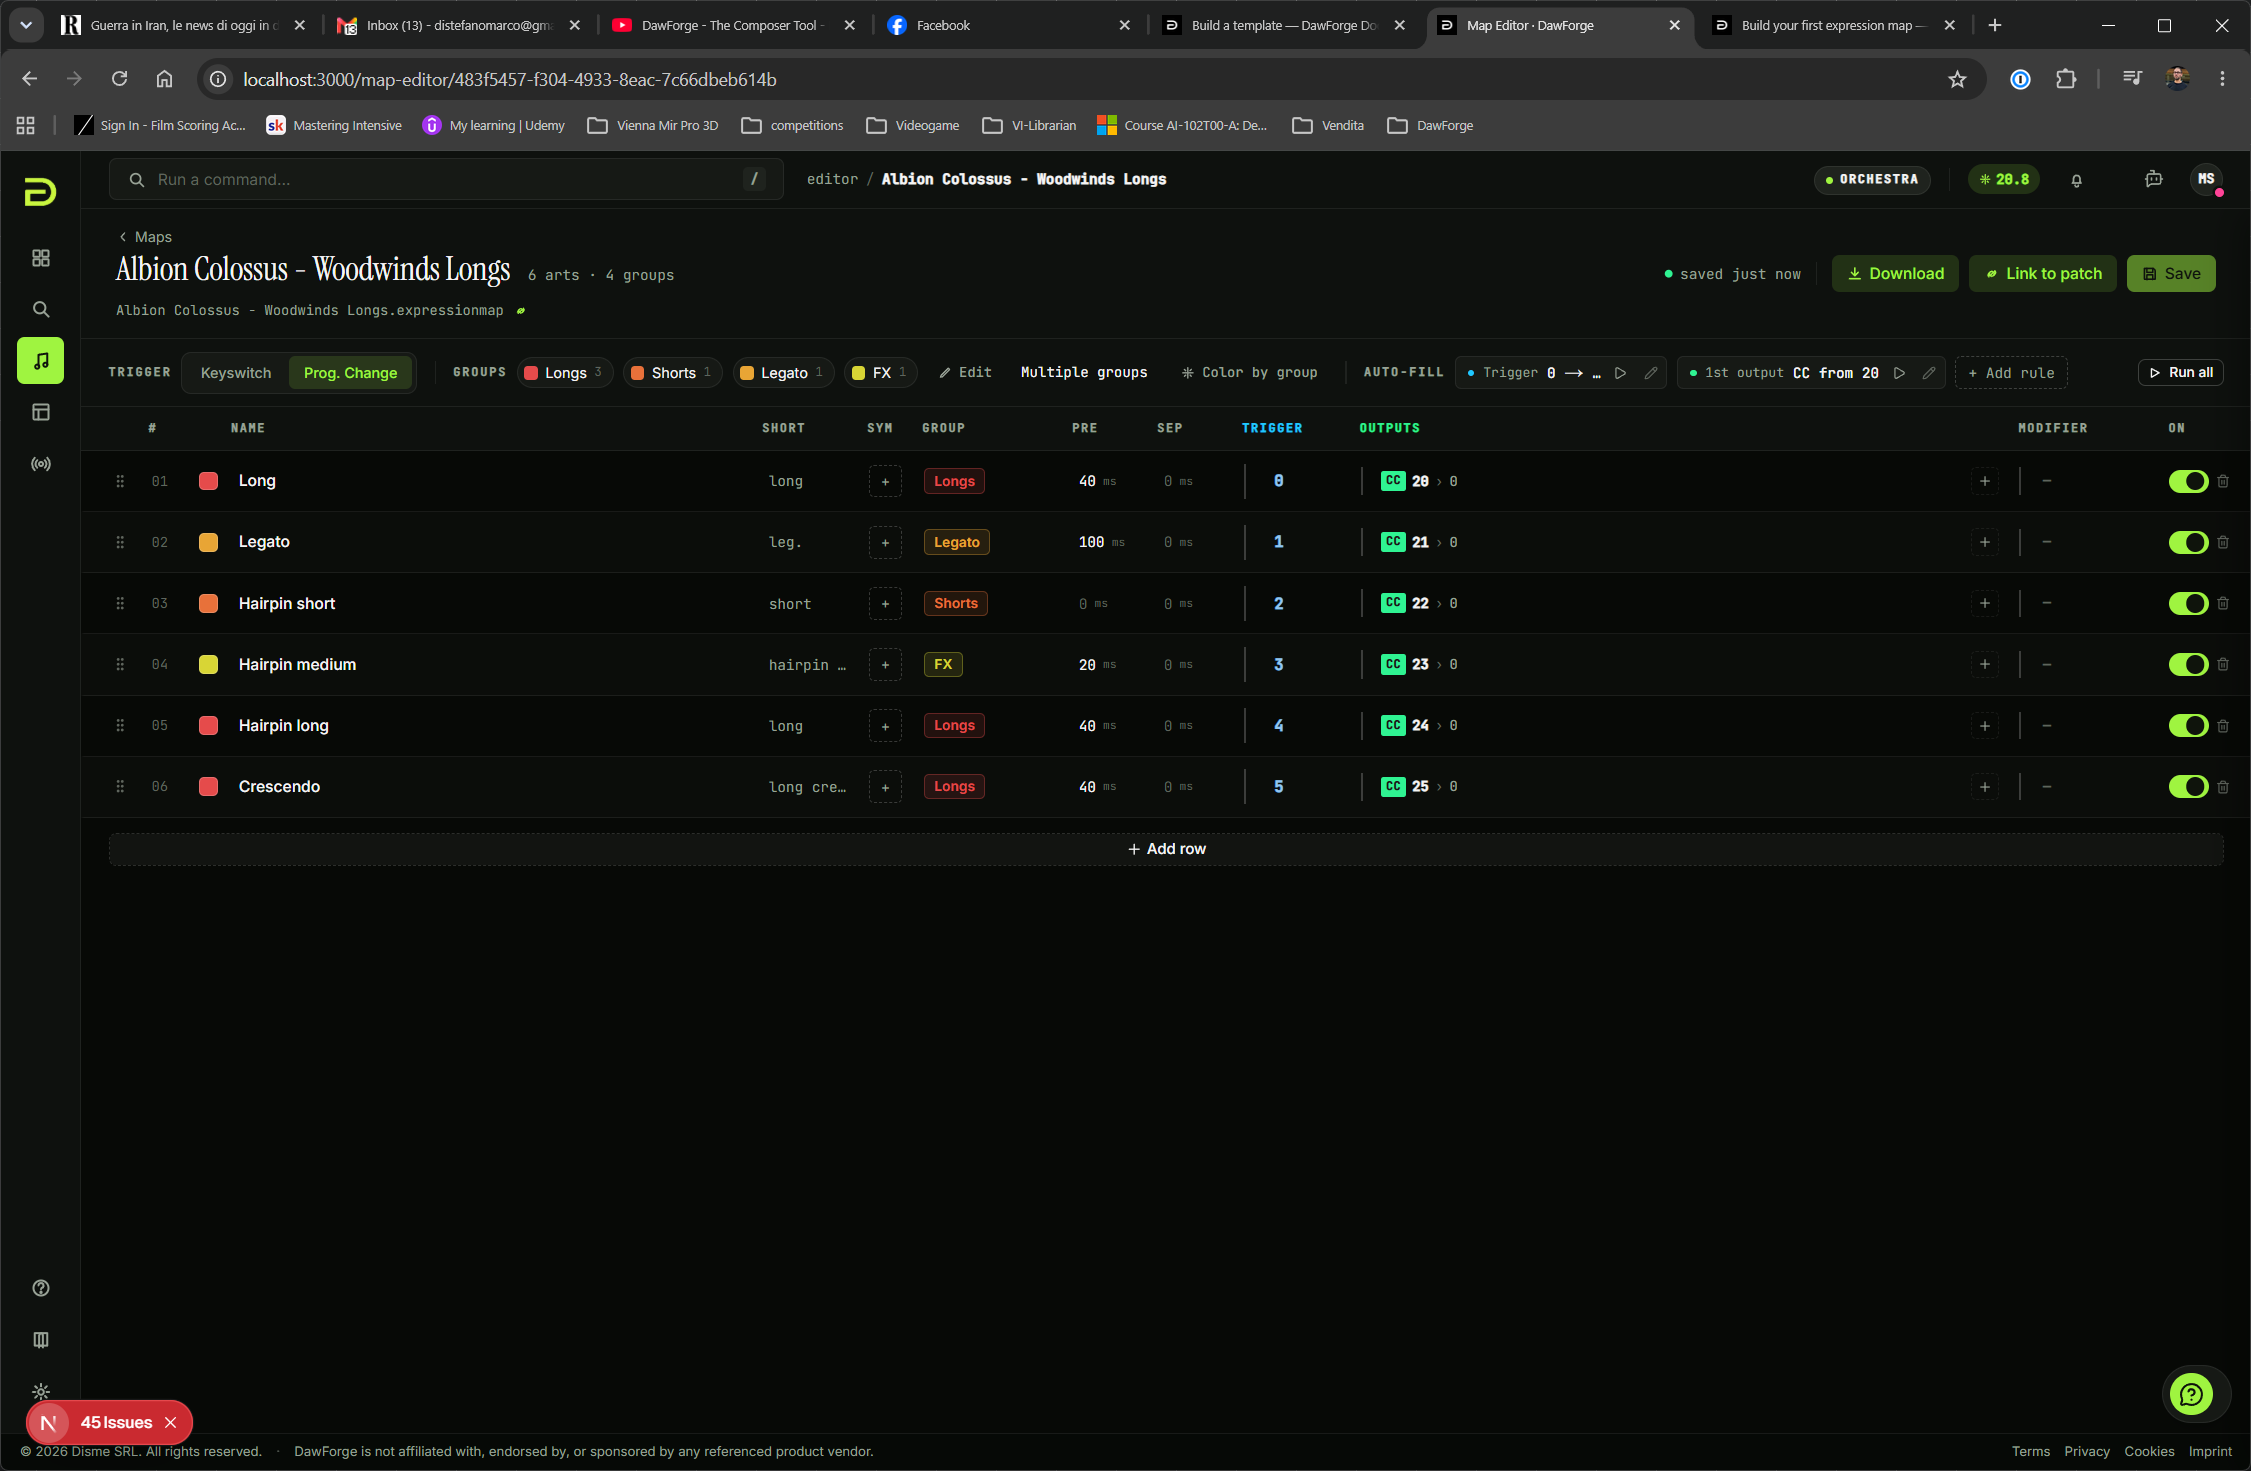This screenshot has width=2251, height=1471.
Task: Open the Longs group dropdown on Hairpin long
Action: [x=954, y=725]
